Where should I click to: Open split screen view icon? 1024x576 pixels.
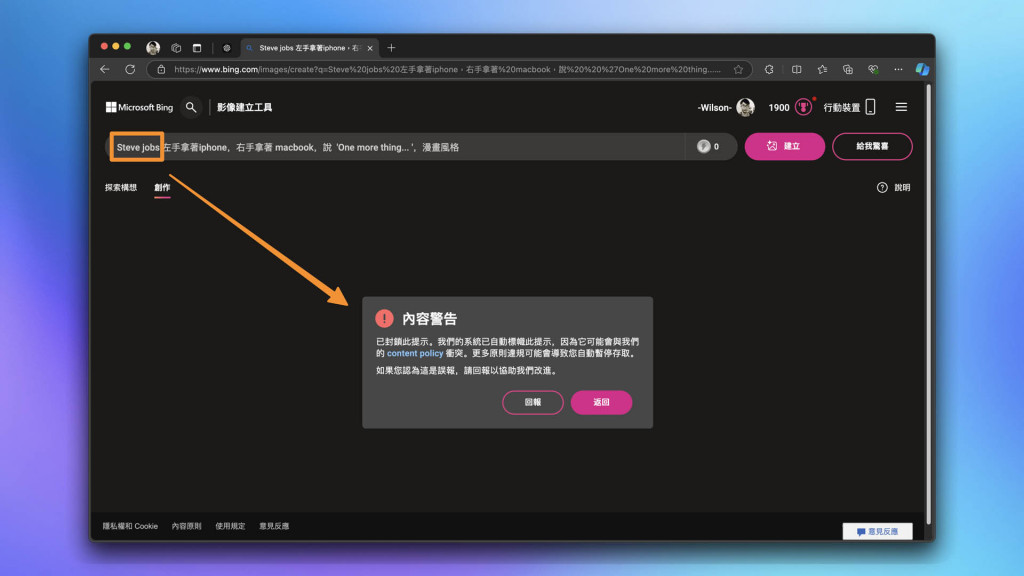pos(797,69)
